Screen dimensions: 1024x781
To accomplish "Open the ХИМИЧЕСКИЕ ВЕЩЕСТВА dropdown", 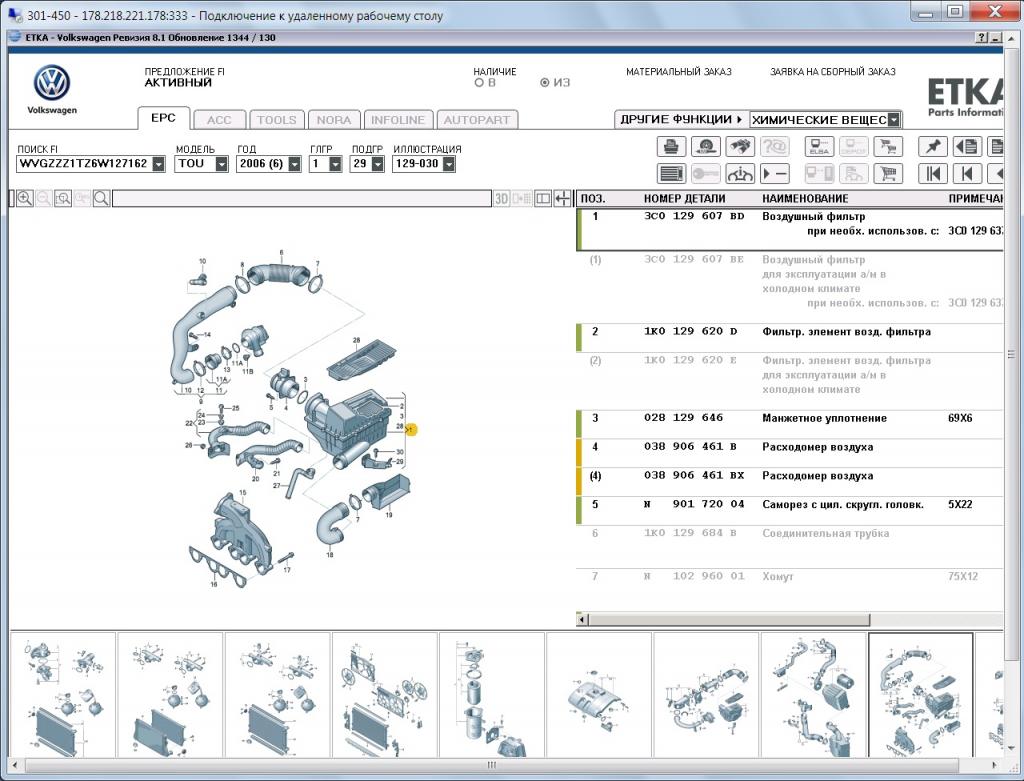I will click(x=894, y=120).
